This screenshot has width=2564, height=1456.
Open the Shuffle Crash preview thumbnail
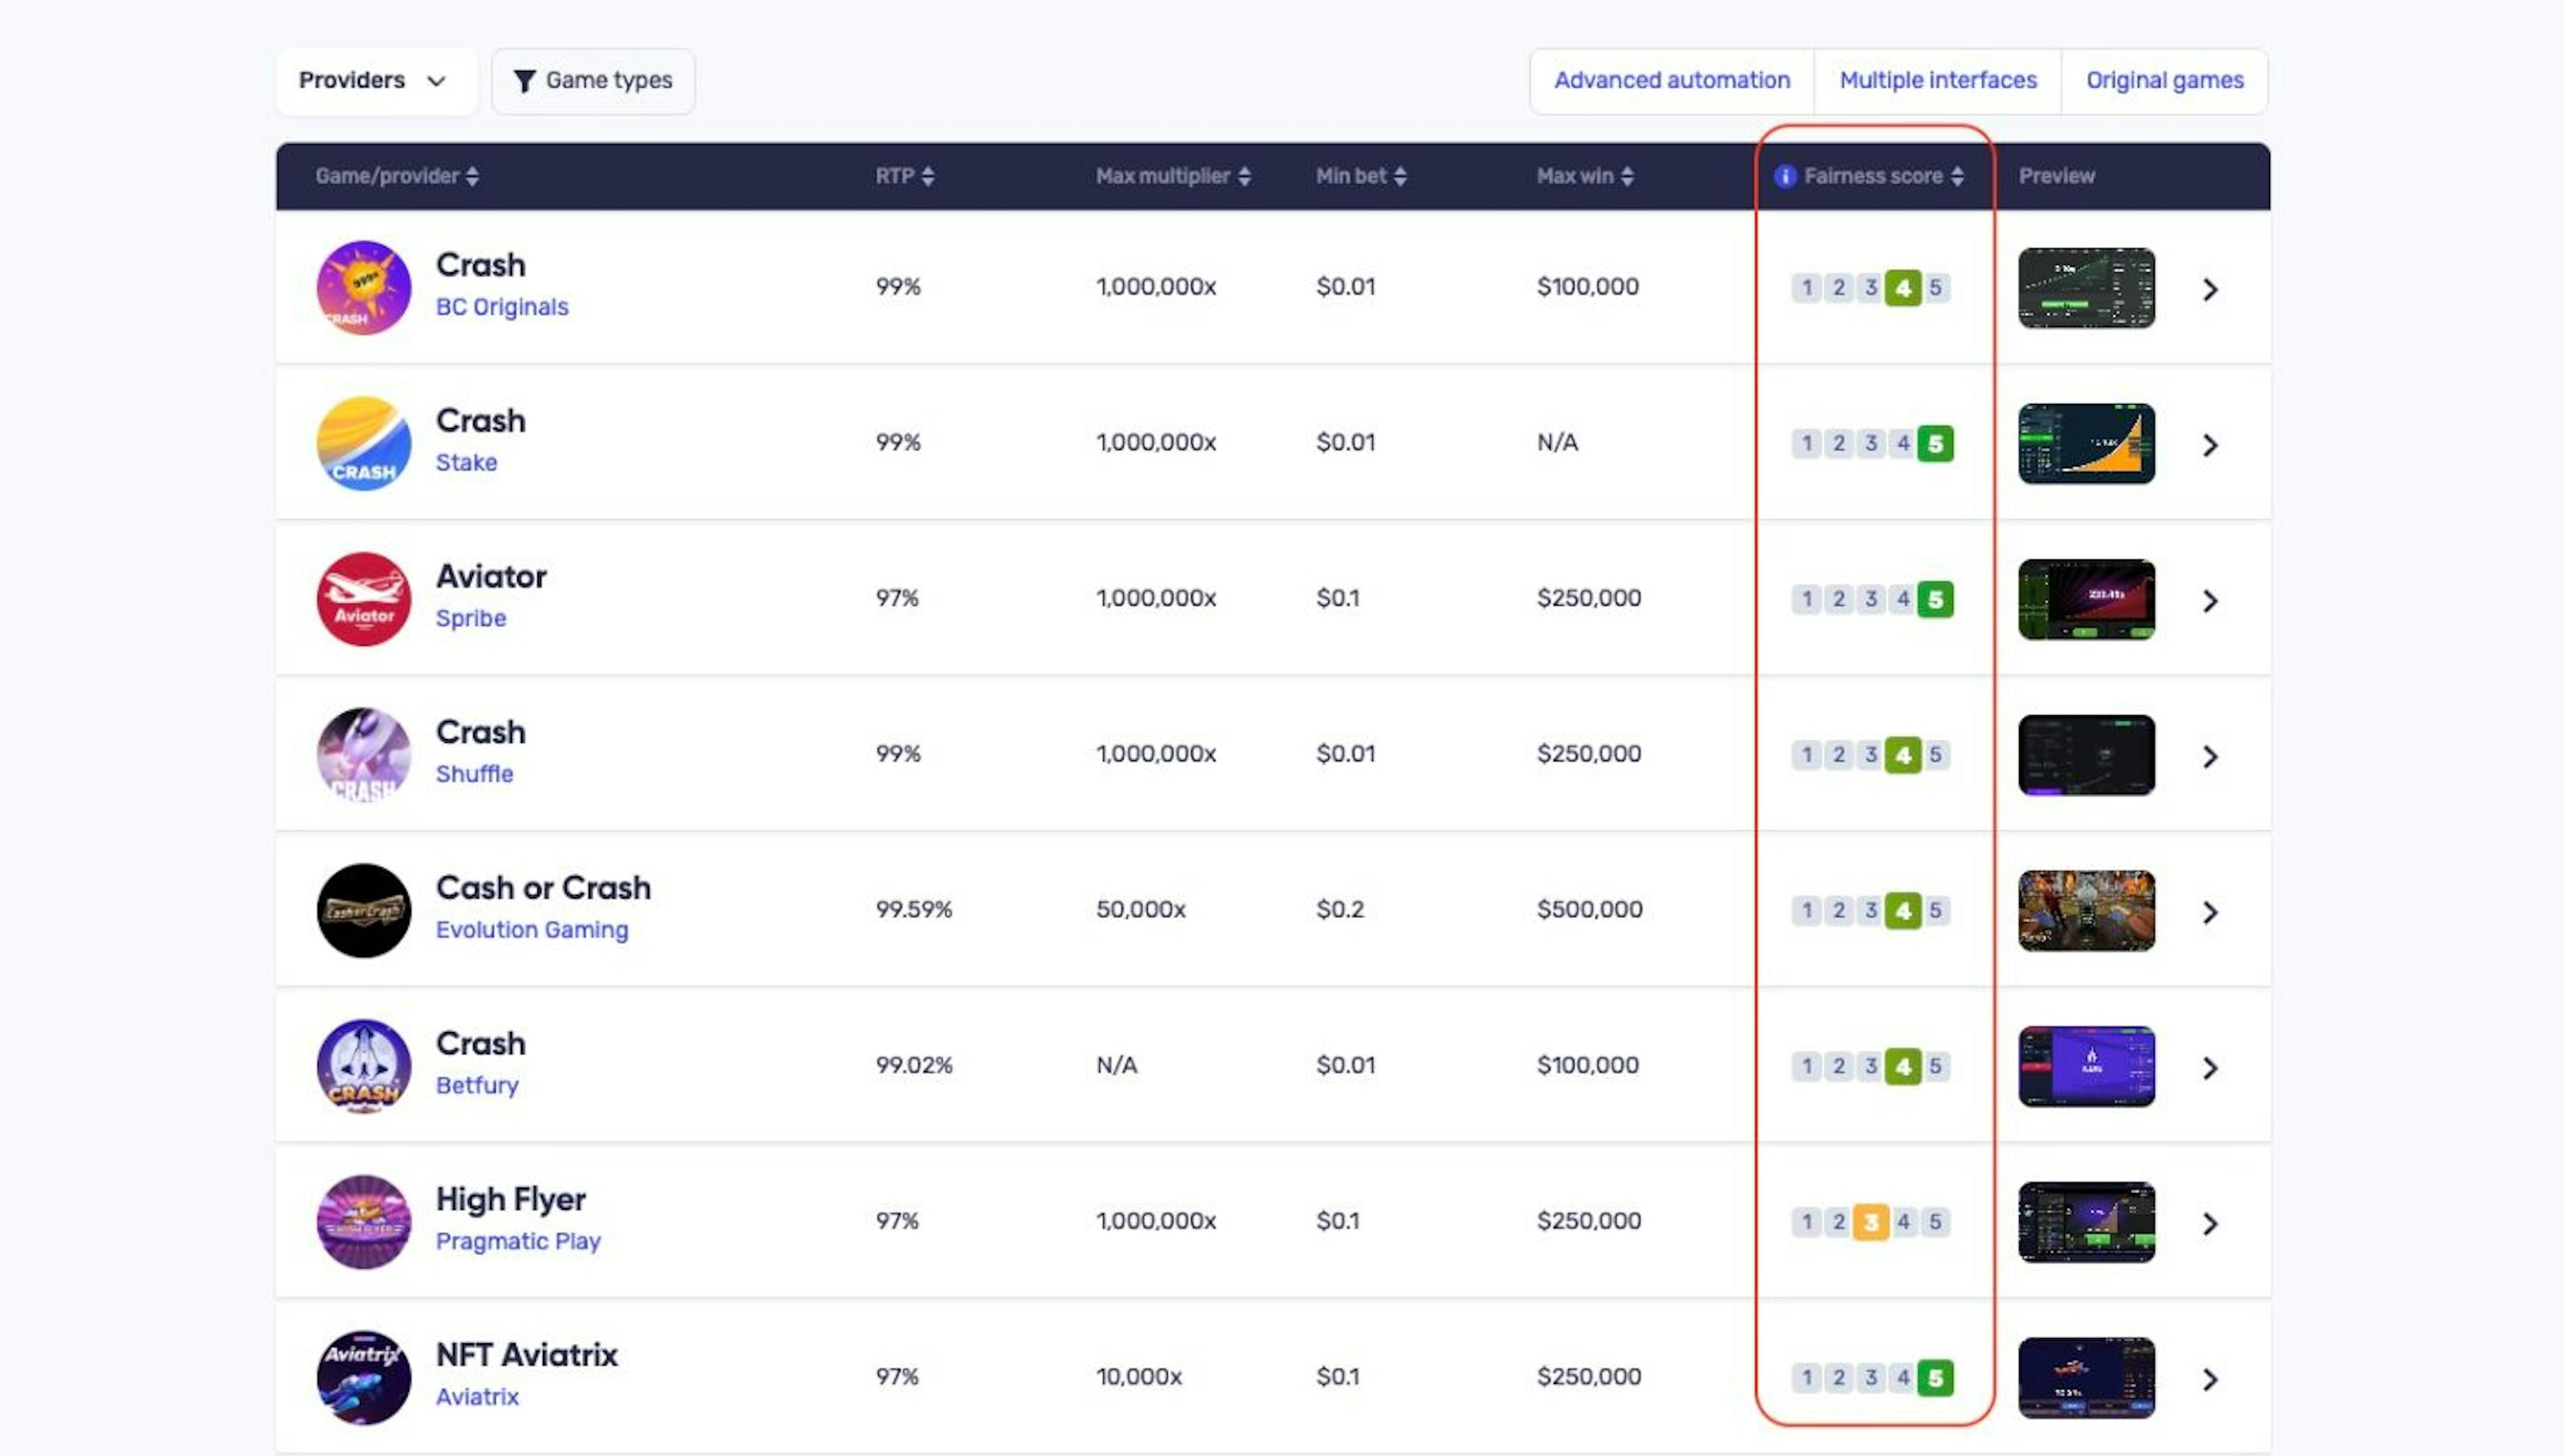[x=2086, y=755]
